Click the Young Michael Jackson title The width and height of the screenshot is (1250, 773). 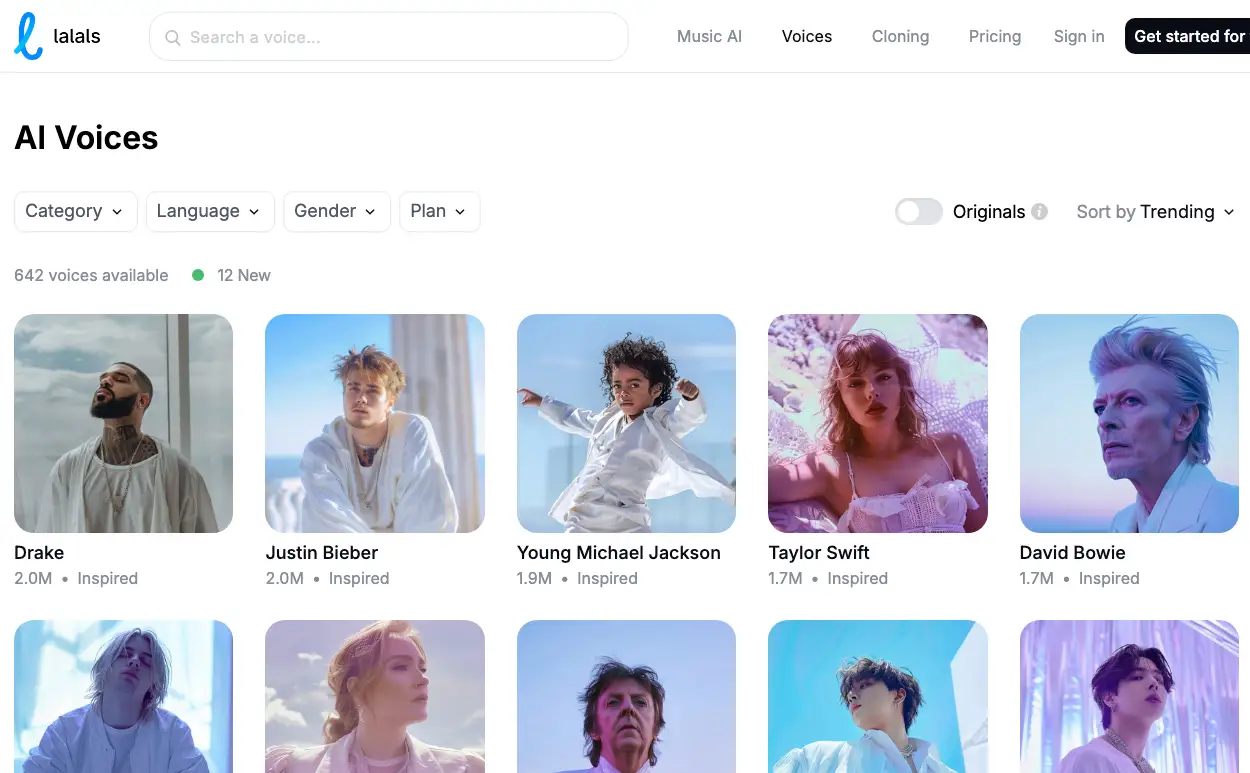[618, 553]
